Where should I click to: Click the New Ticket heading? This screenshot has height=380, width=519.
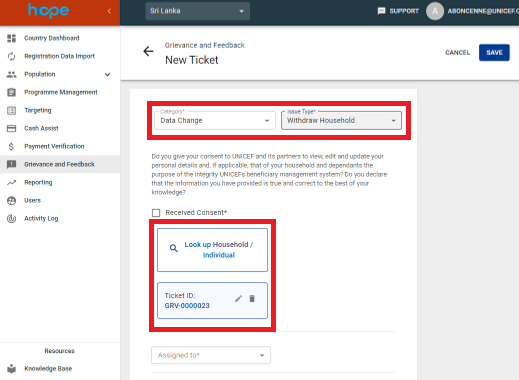tap(192, 60)
